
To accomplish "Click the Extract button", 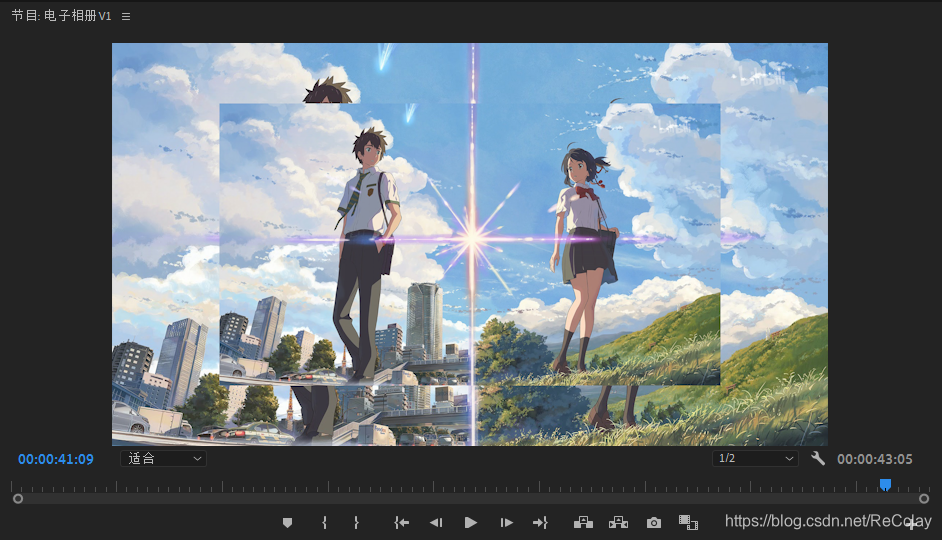I will [x=618, y=522].
